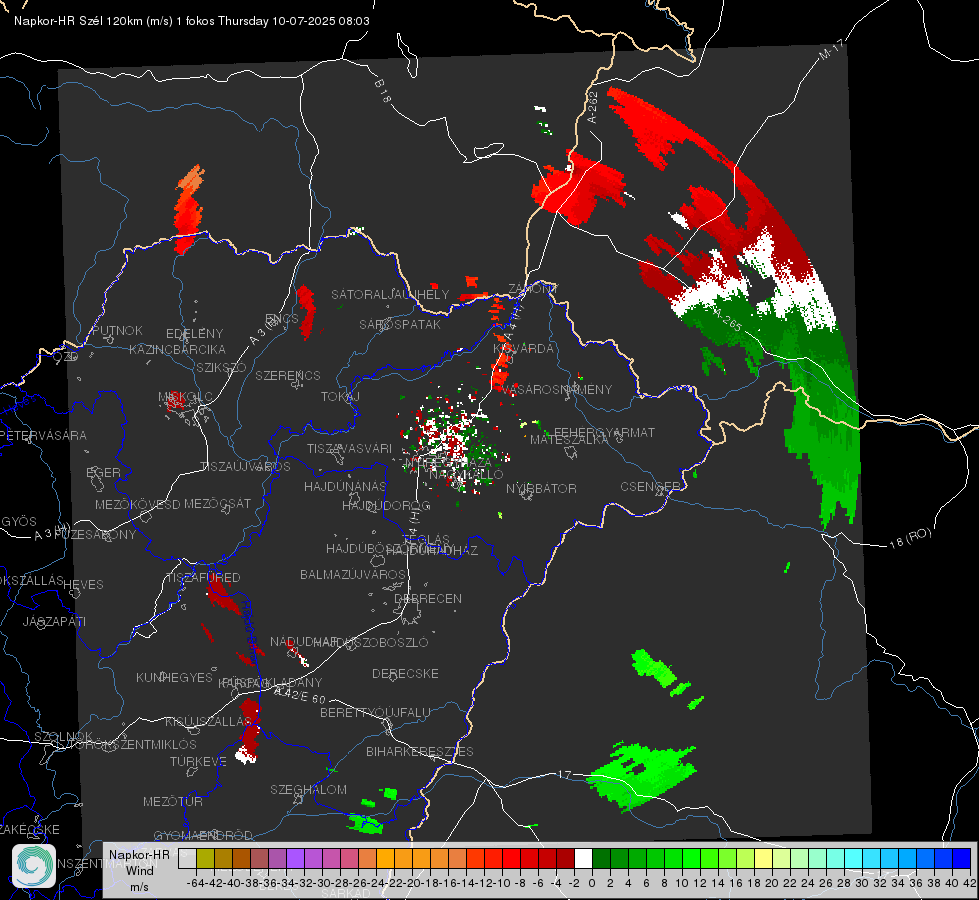
Task: Select the BERETTYÓÚJFALU label
Action: tap(375, 712)
